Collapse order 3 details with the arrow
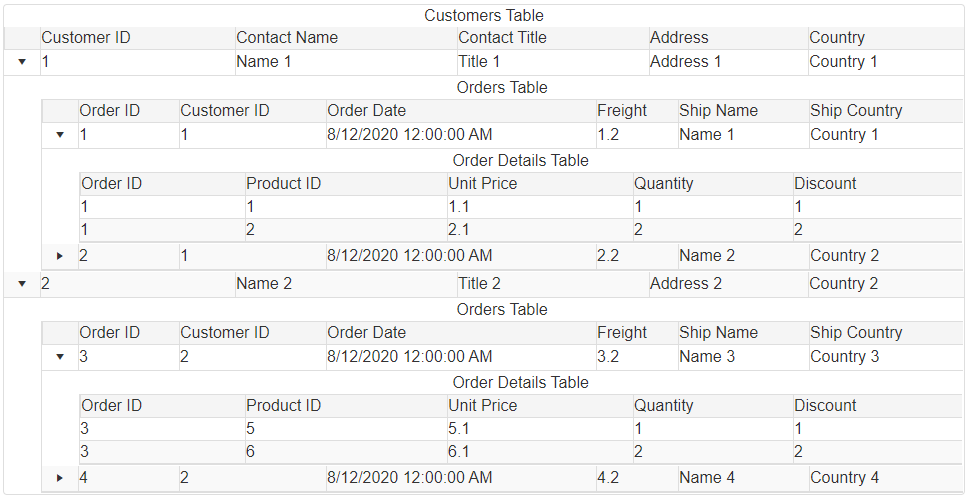This screenshot has width=970, height=499. coord(60,357)
